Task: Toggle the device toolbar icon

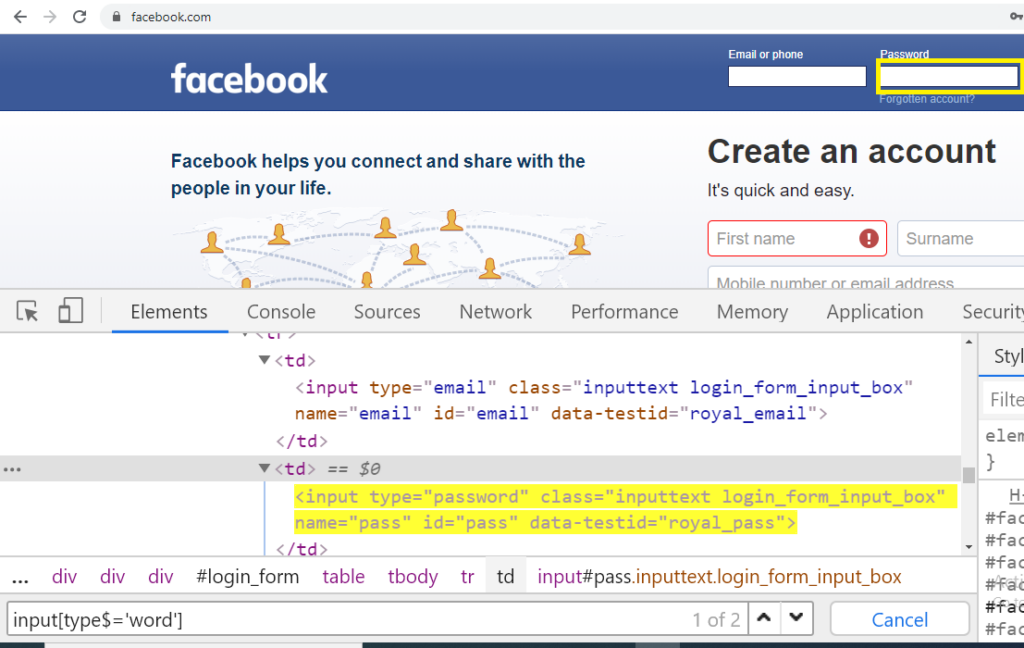Action: tap(71, 311)
